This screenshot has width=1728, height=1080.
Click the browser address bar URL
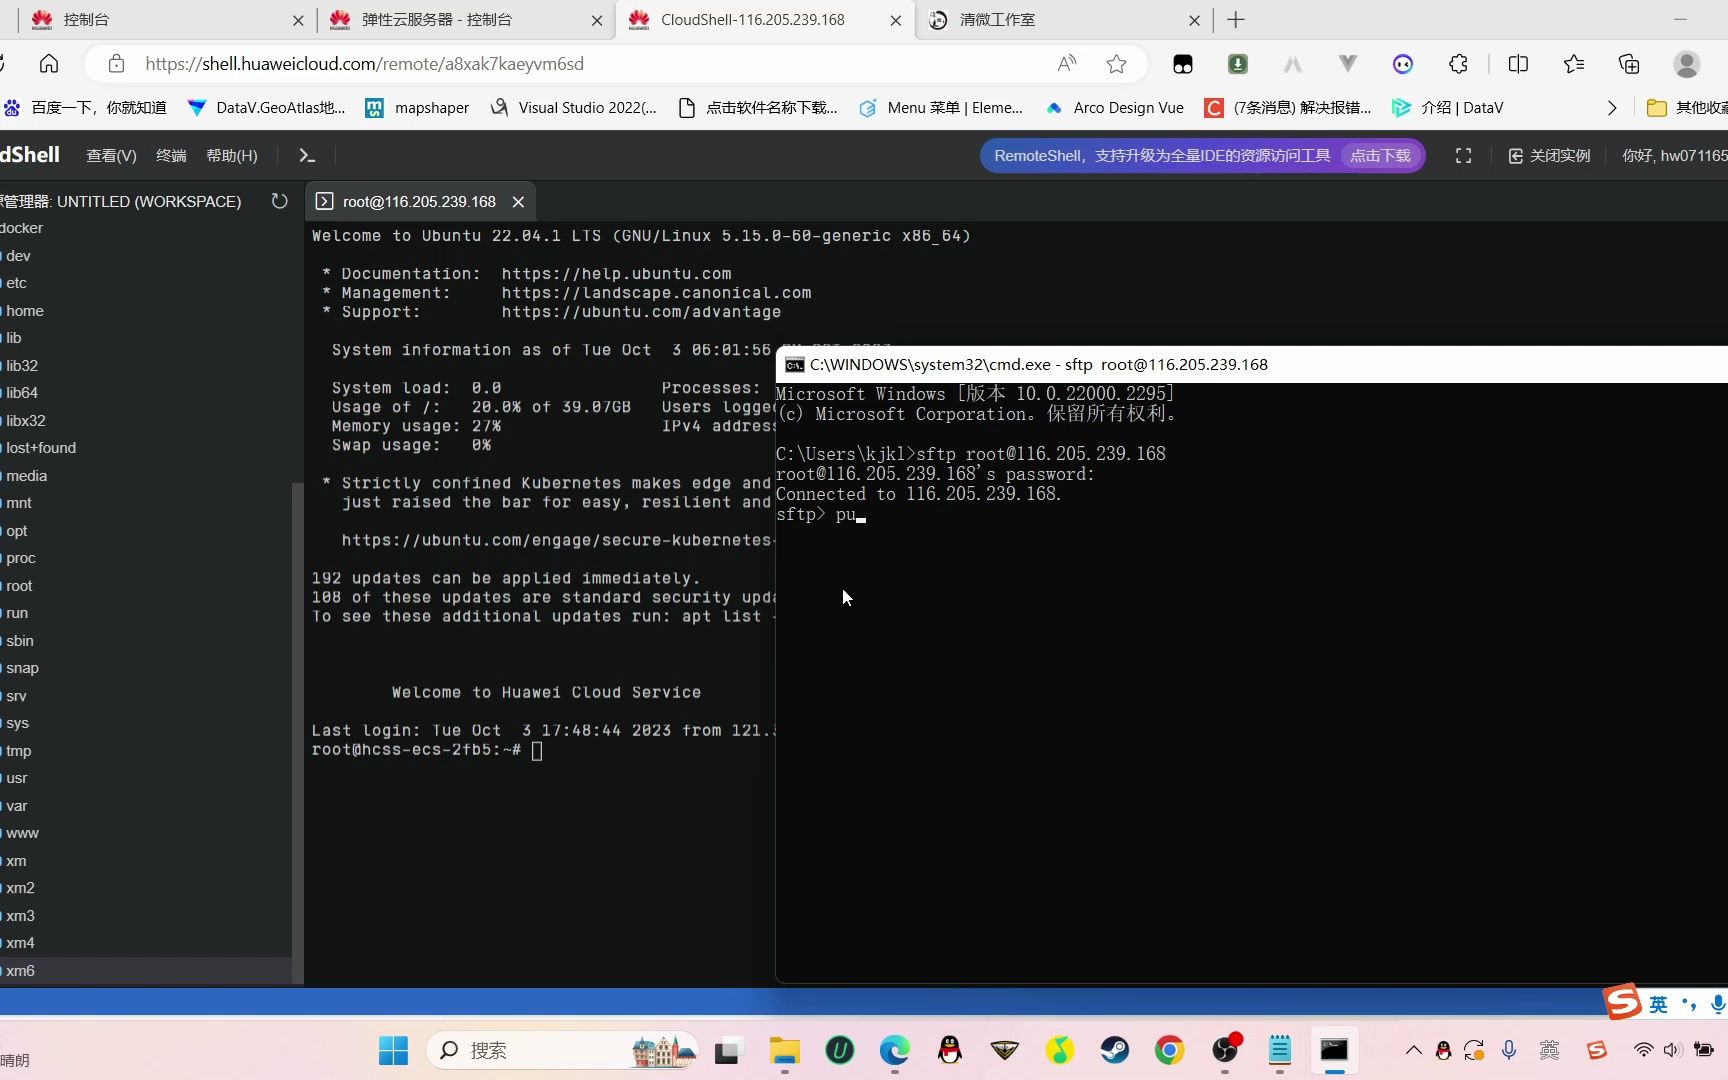pyautogui.click(x=364, y=64)
